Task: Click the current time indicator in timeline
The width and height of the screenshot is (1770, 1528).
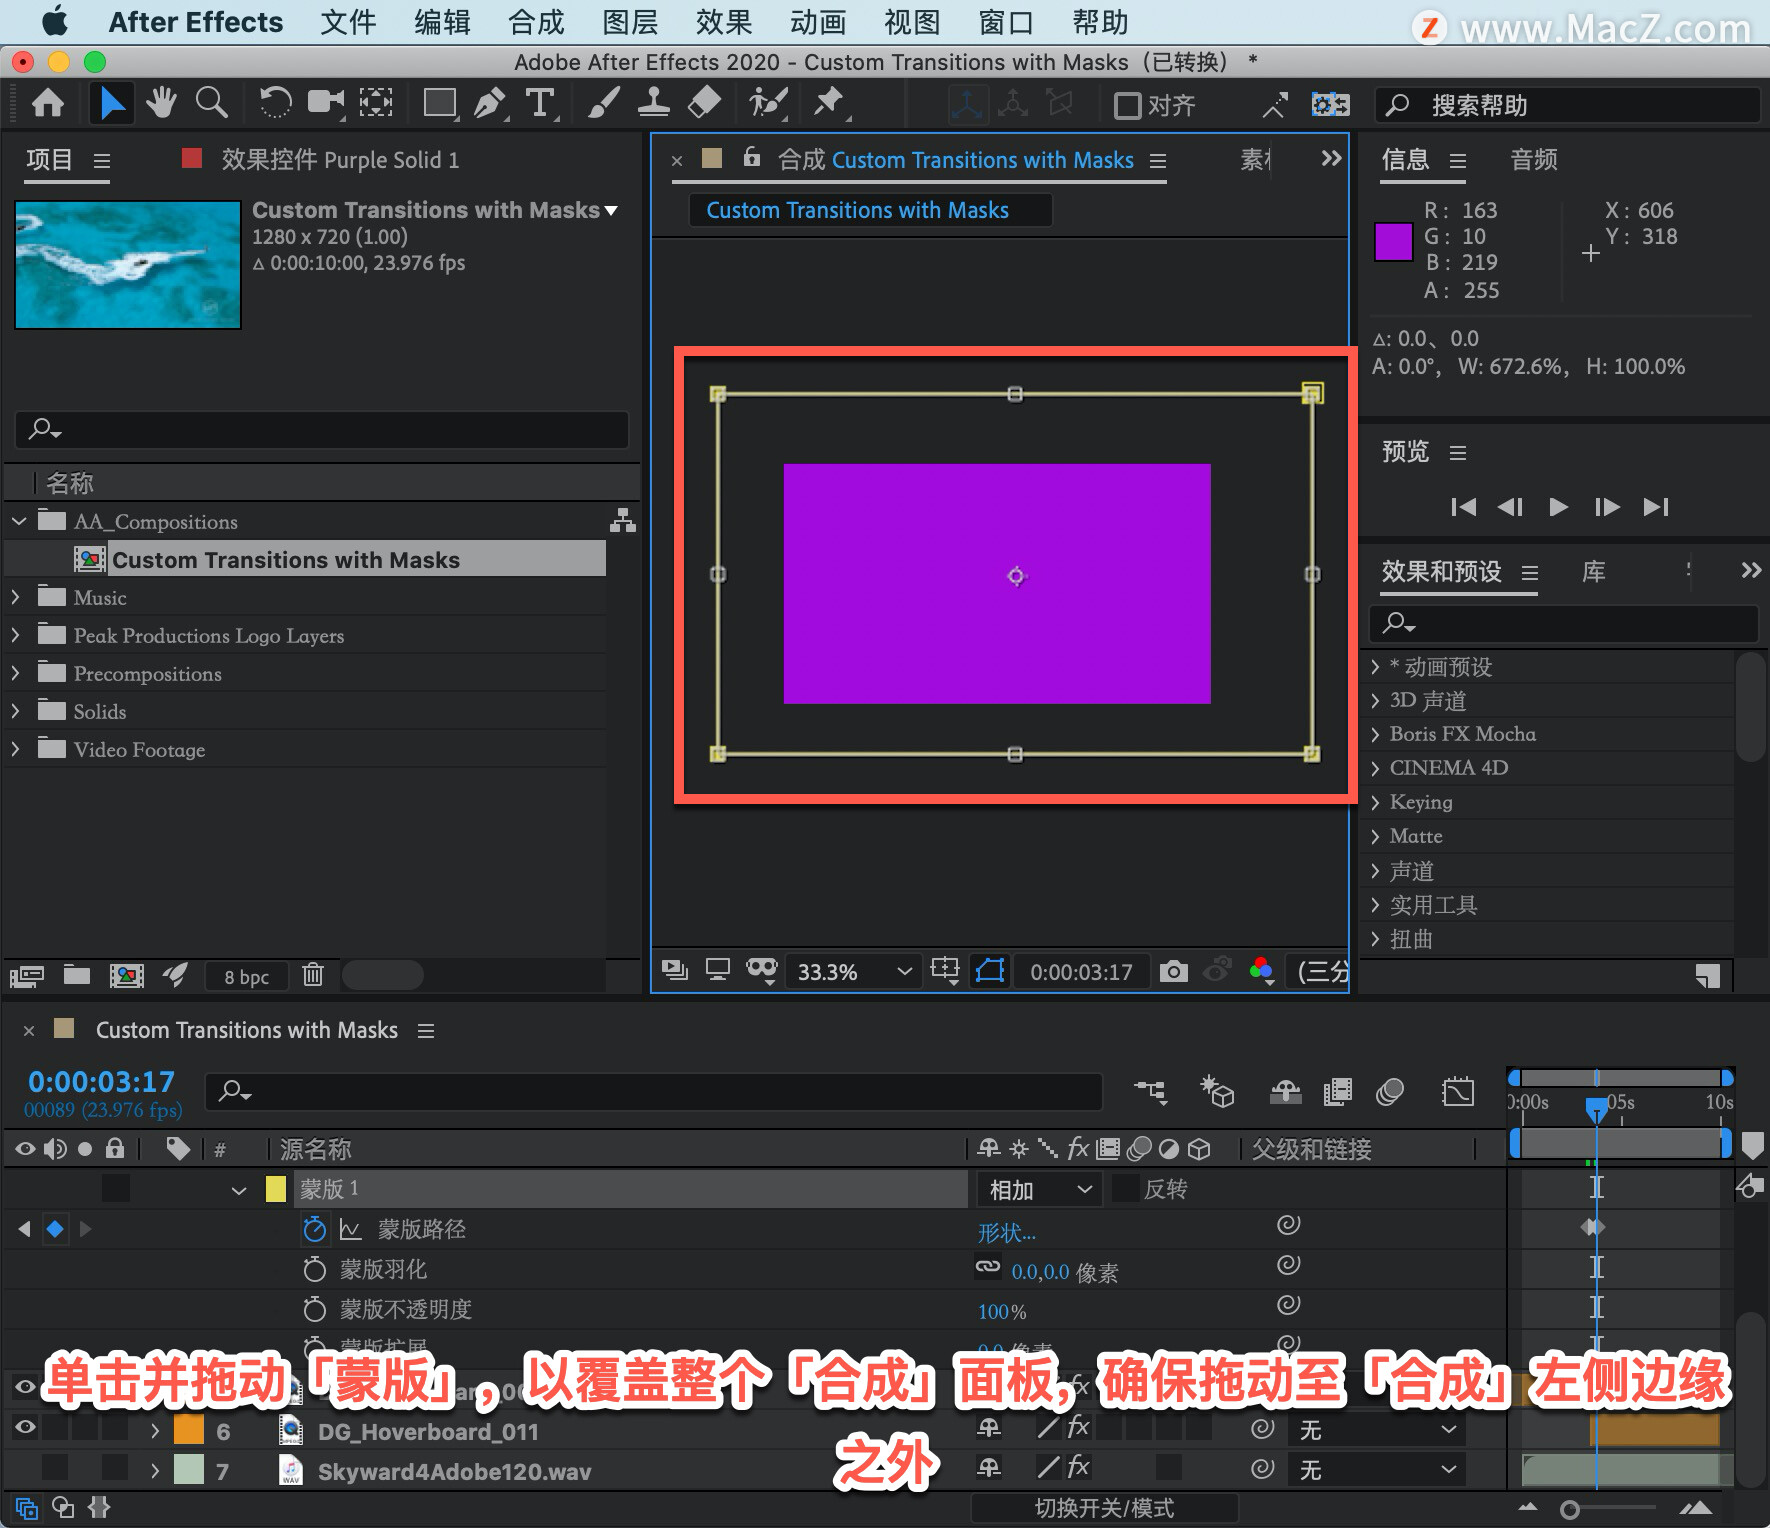Action: click(1597, 1108)
